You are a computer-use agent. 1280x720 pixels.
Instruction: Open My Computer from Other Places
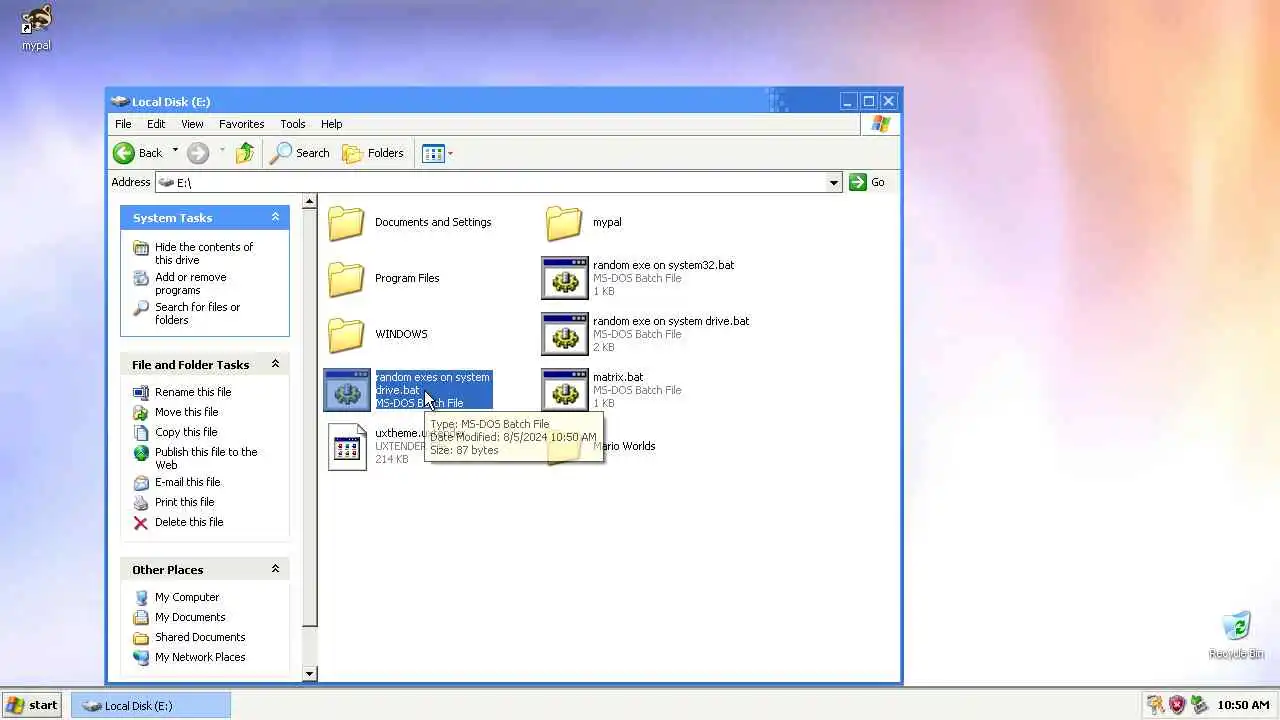[x=187, y=597]
